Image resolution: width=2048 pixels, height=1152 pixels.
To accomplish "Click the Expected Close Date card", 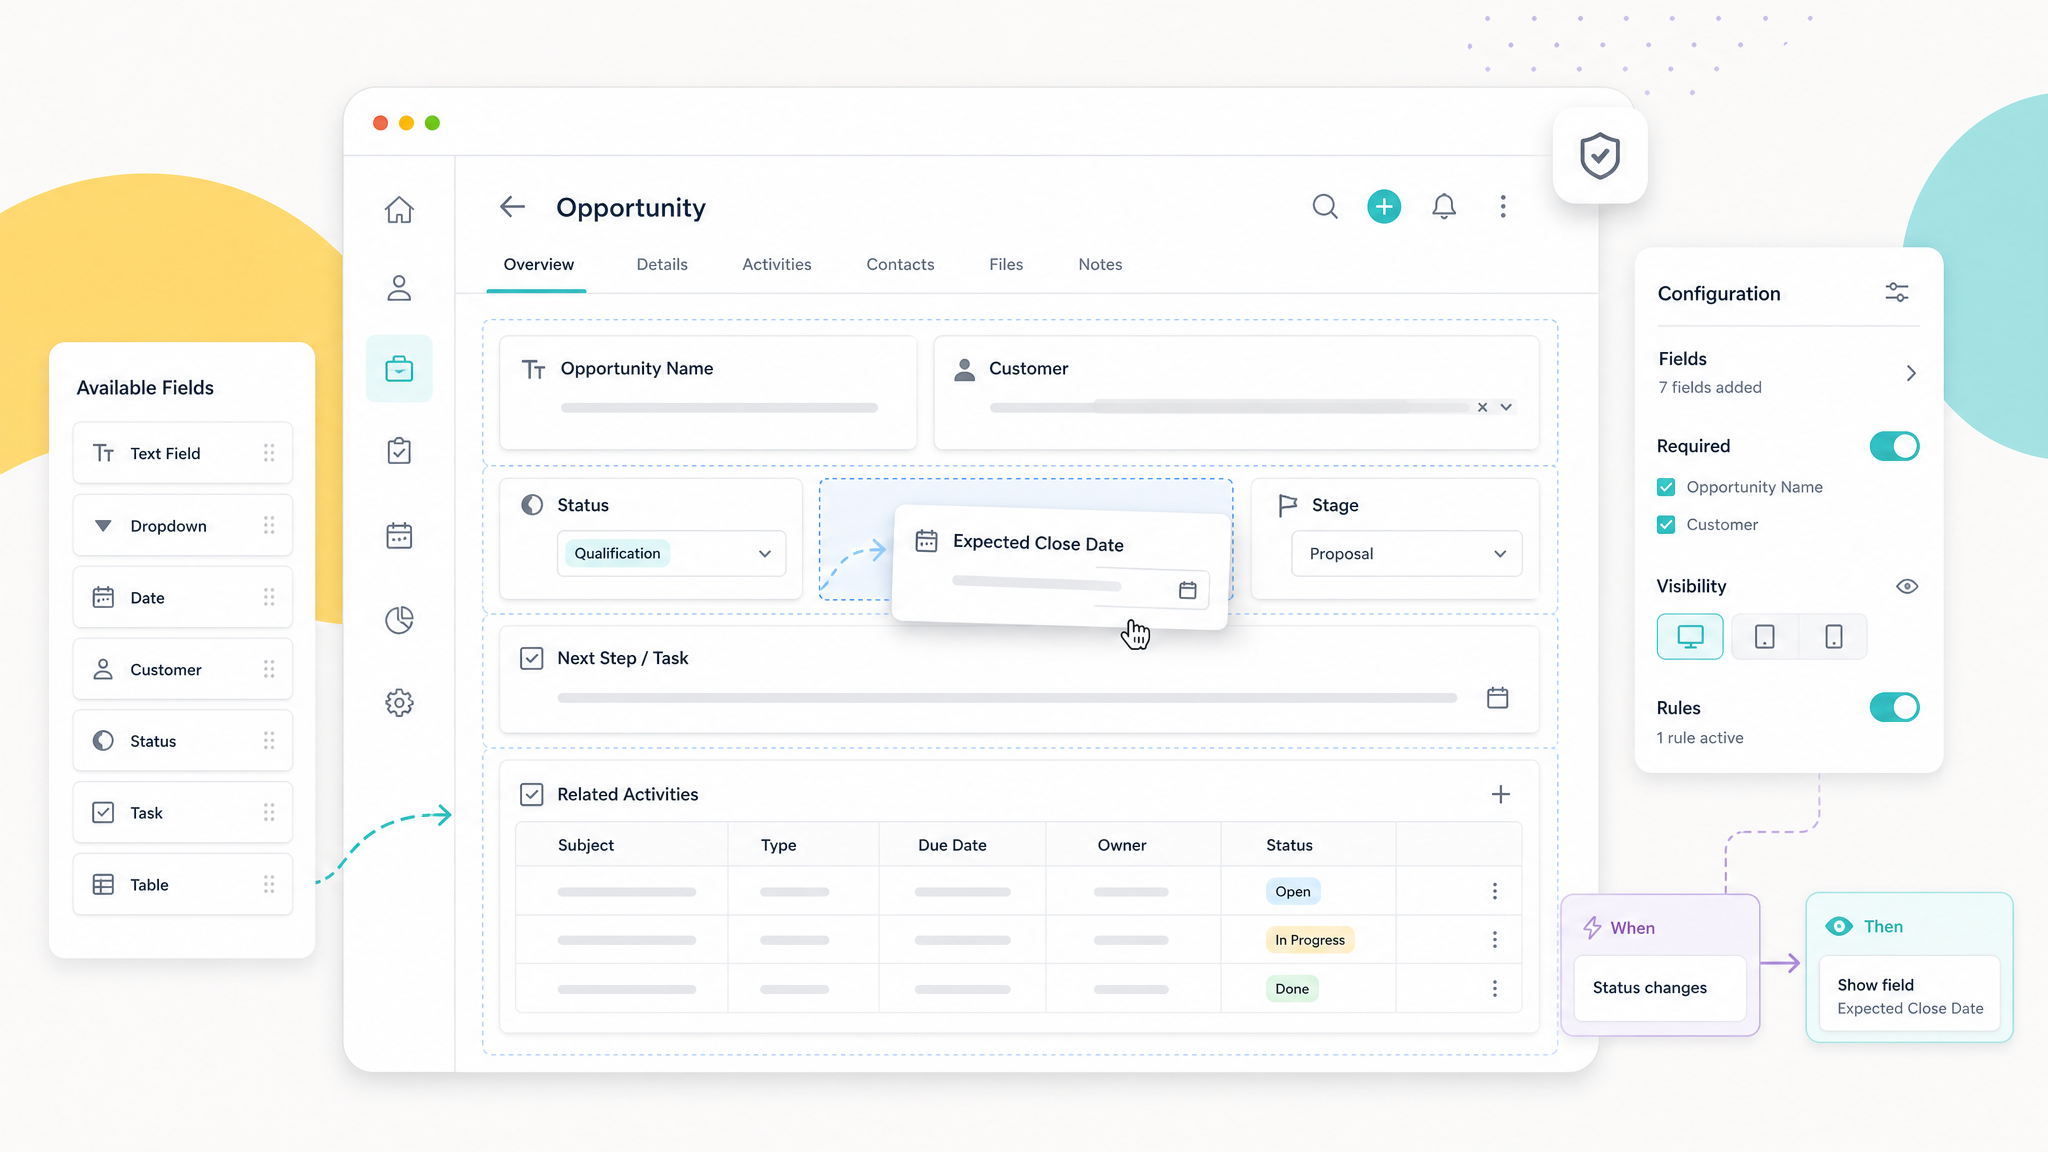I will click(1060, 567).
